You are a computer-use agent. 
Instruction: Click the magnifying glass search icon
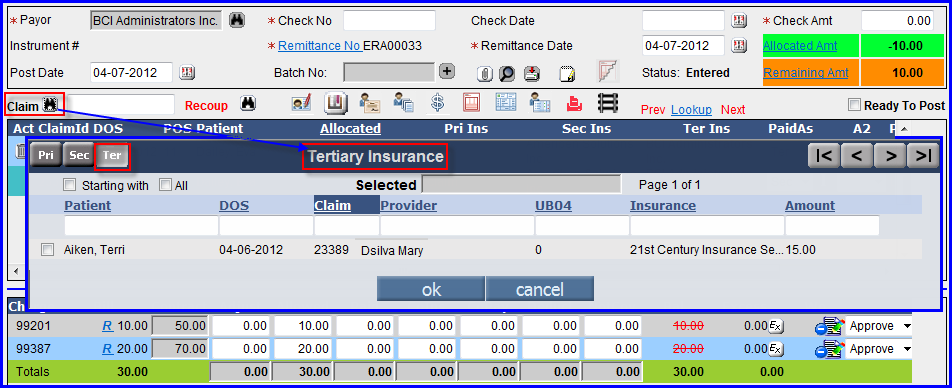[x=506, y=73]
